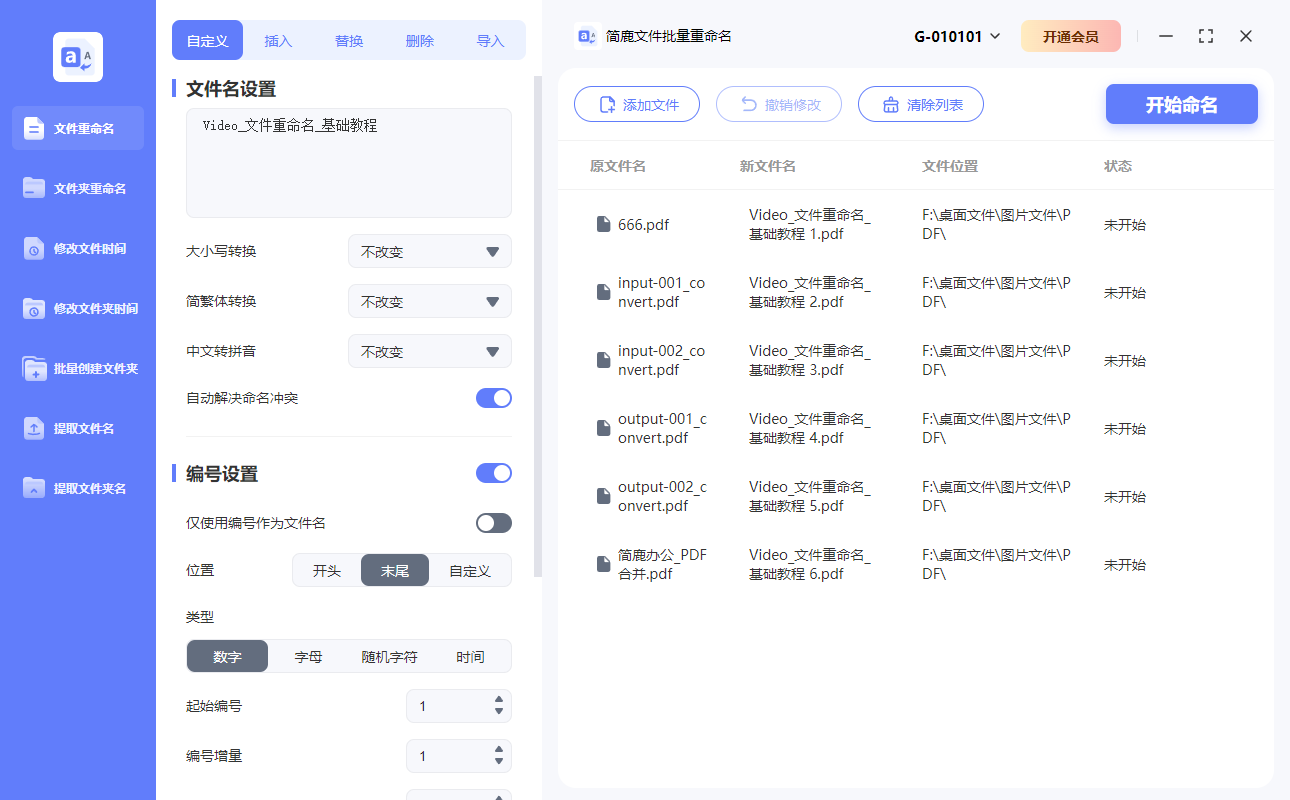
Task: Open the 文件夹重命名 sidebar tool
Action: click(77, 188)
